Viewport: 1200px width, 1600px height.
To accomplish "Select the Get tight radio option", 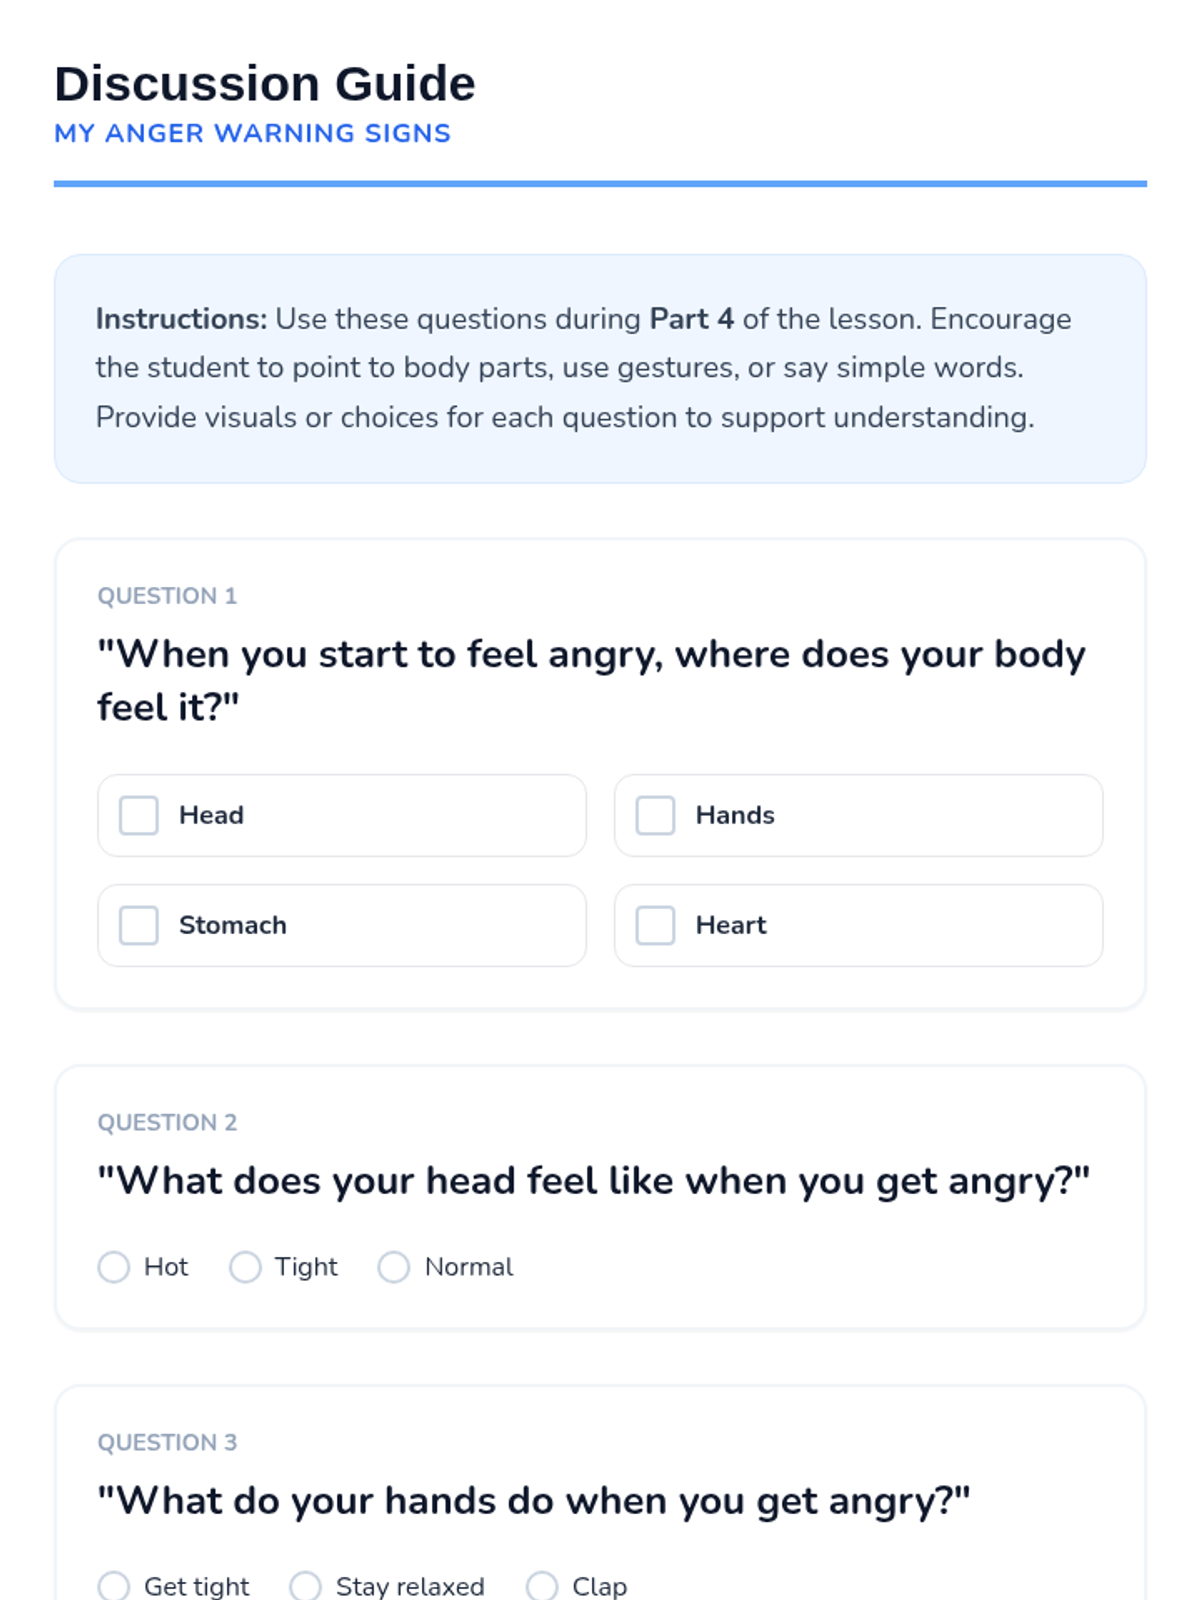I will 114,1586.
